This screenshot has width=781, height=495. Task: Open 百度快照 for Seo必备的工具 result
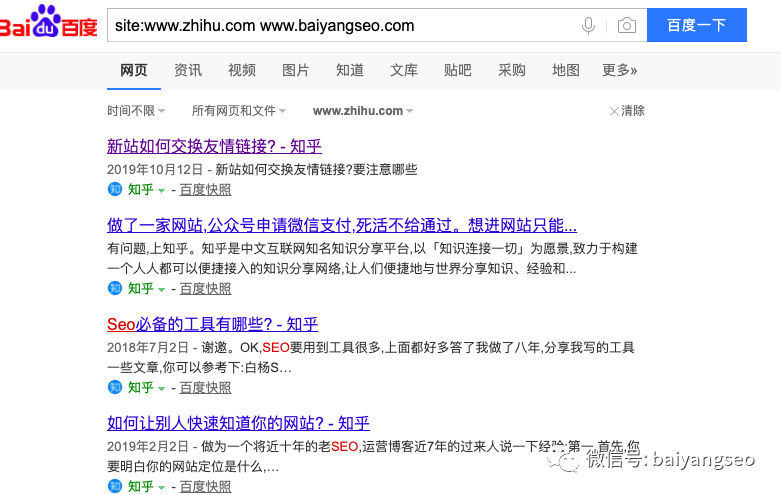click(x=205, y=387)
